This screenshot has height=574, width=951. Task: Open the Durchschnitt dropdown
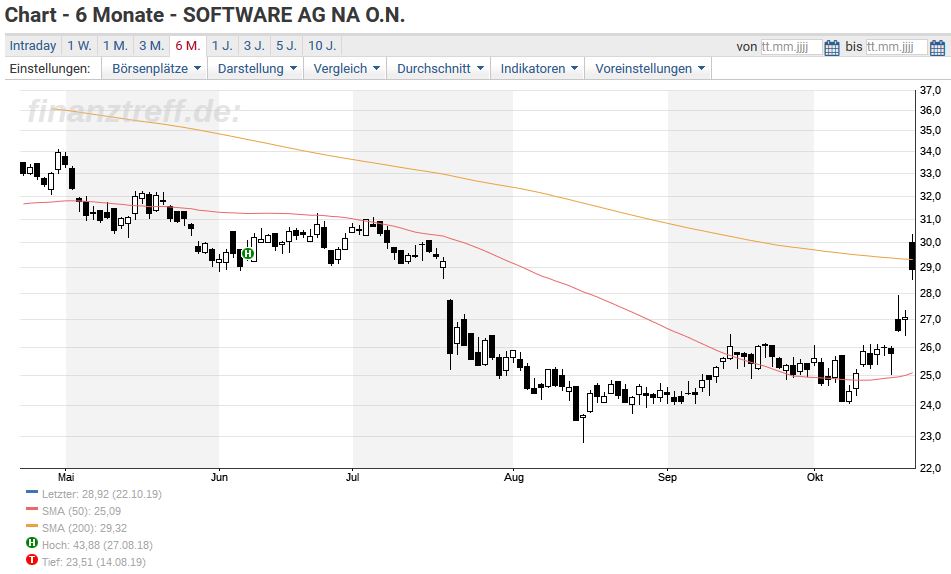click(x=440, y=69)
